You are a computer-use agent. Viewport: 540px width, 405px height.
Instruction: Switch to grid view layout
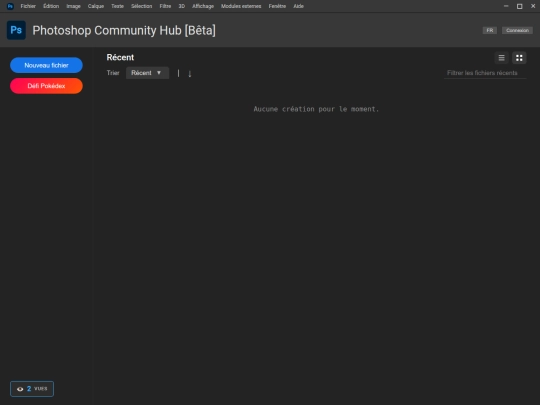click(519, 58)
